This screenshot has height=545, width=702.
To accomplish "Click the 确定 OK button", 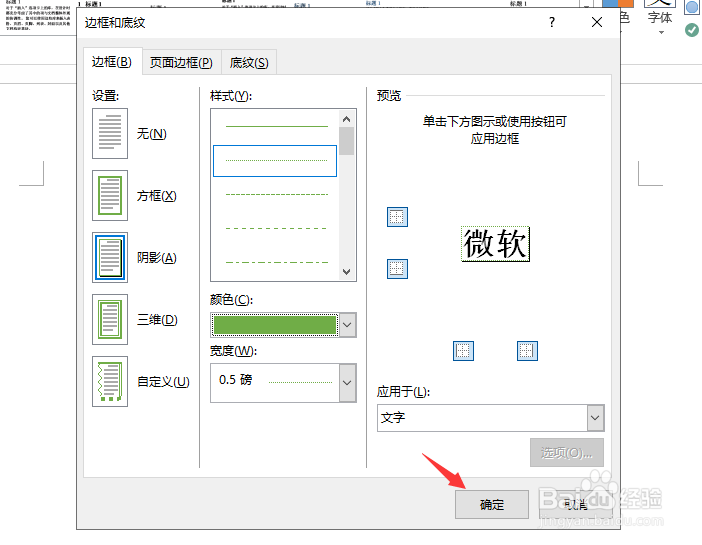I will [492, 505].
